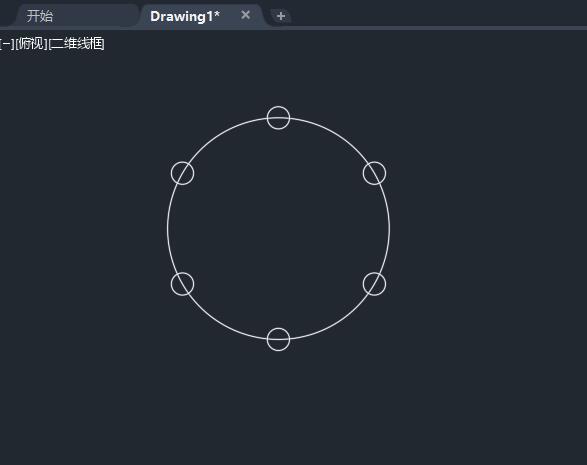
Task: Open the 二维线框 visual style menu
Action: 77,44
